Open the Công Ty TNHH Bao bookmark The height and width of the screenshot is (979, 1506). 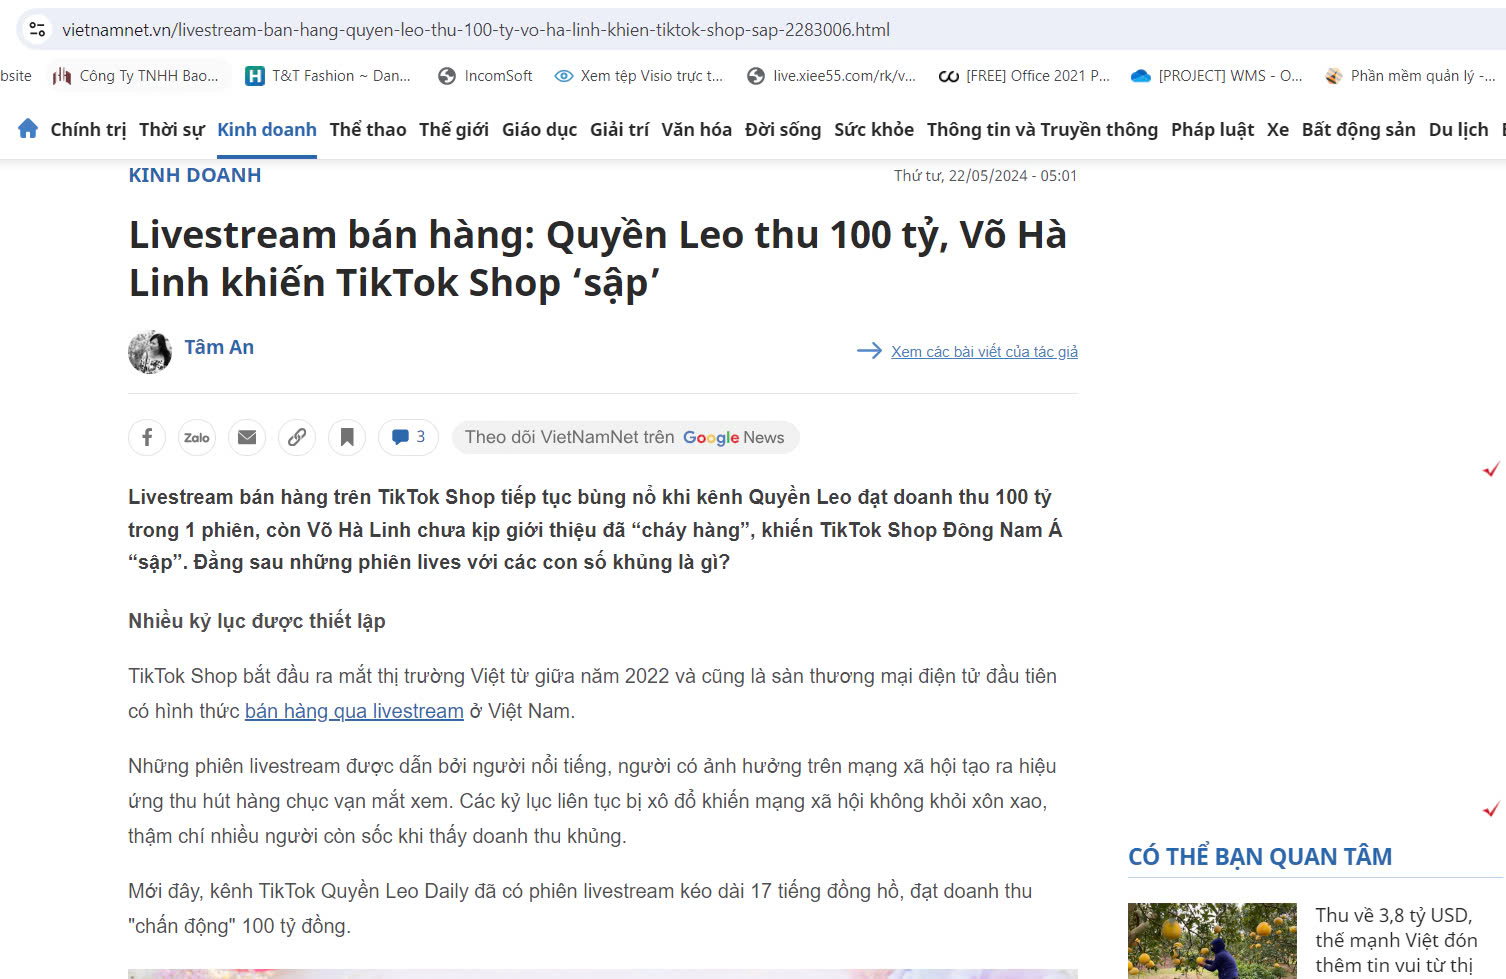(x=136, y=76)
